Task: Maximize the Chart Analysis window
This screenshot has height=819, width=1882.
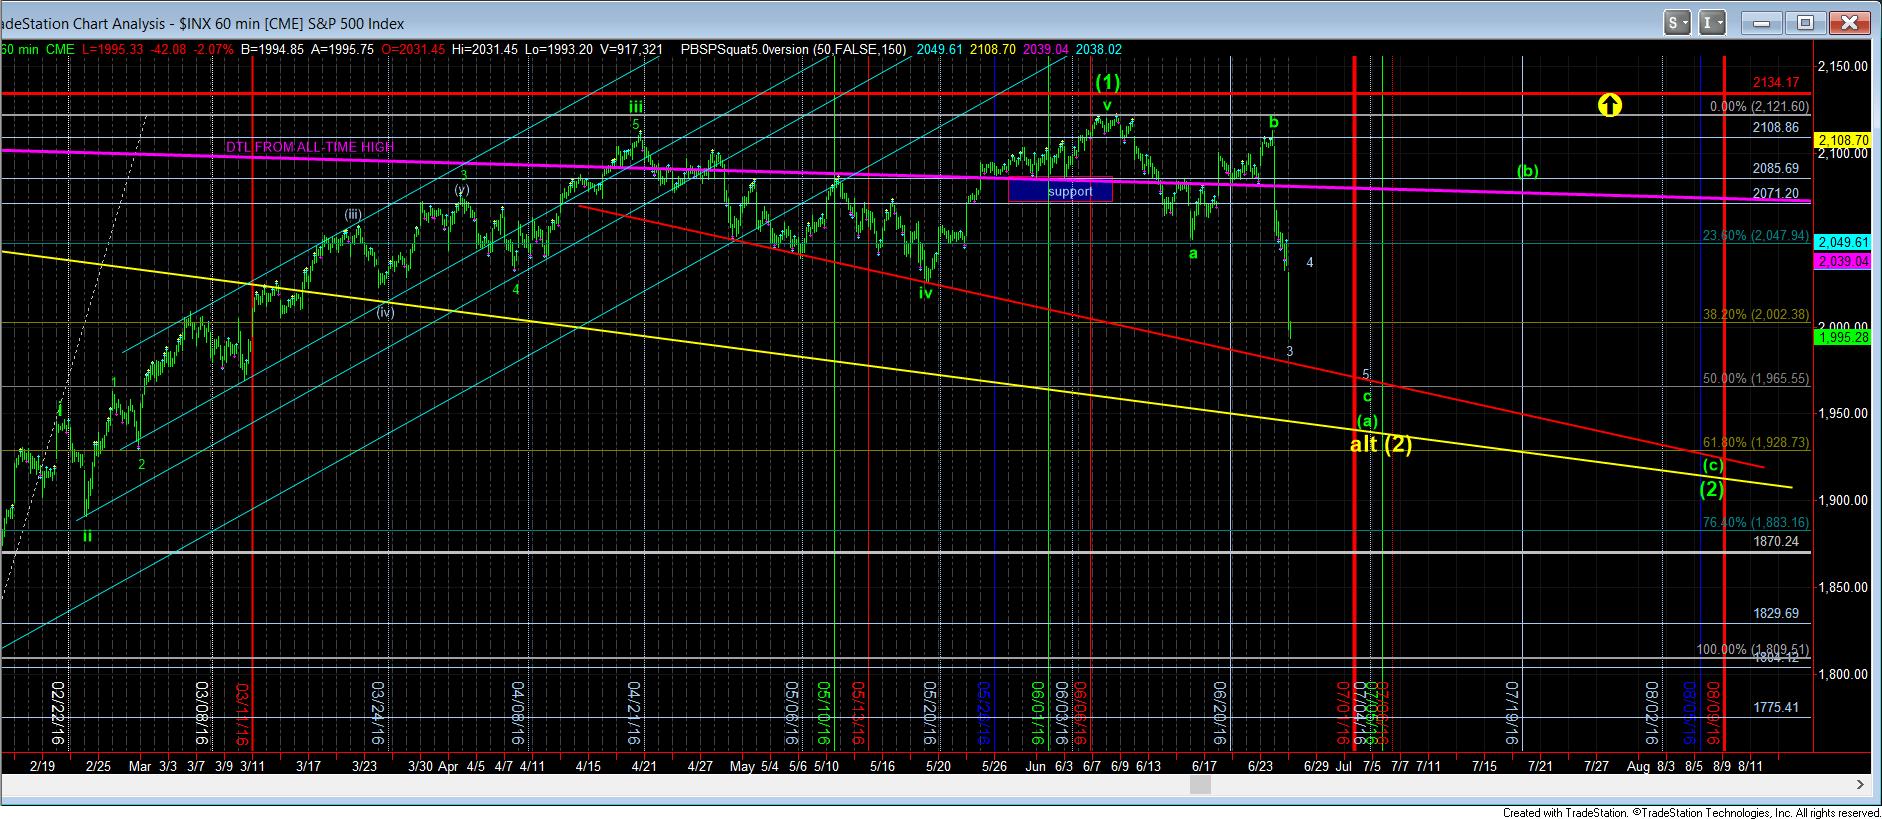Action: tap(1805, 22)
